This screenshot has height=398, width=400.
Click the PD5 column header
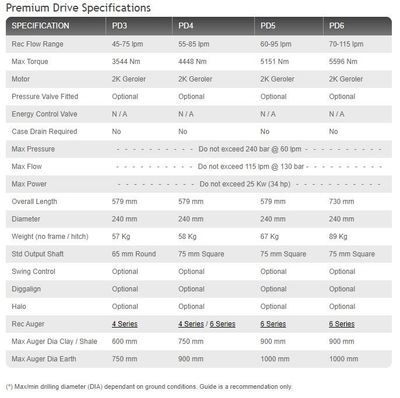(268, 26)
